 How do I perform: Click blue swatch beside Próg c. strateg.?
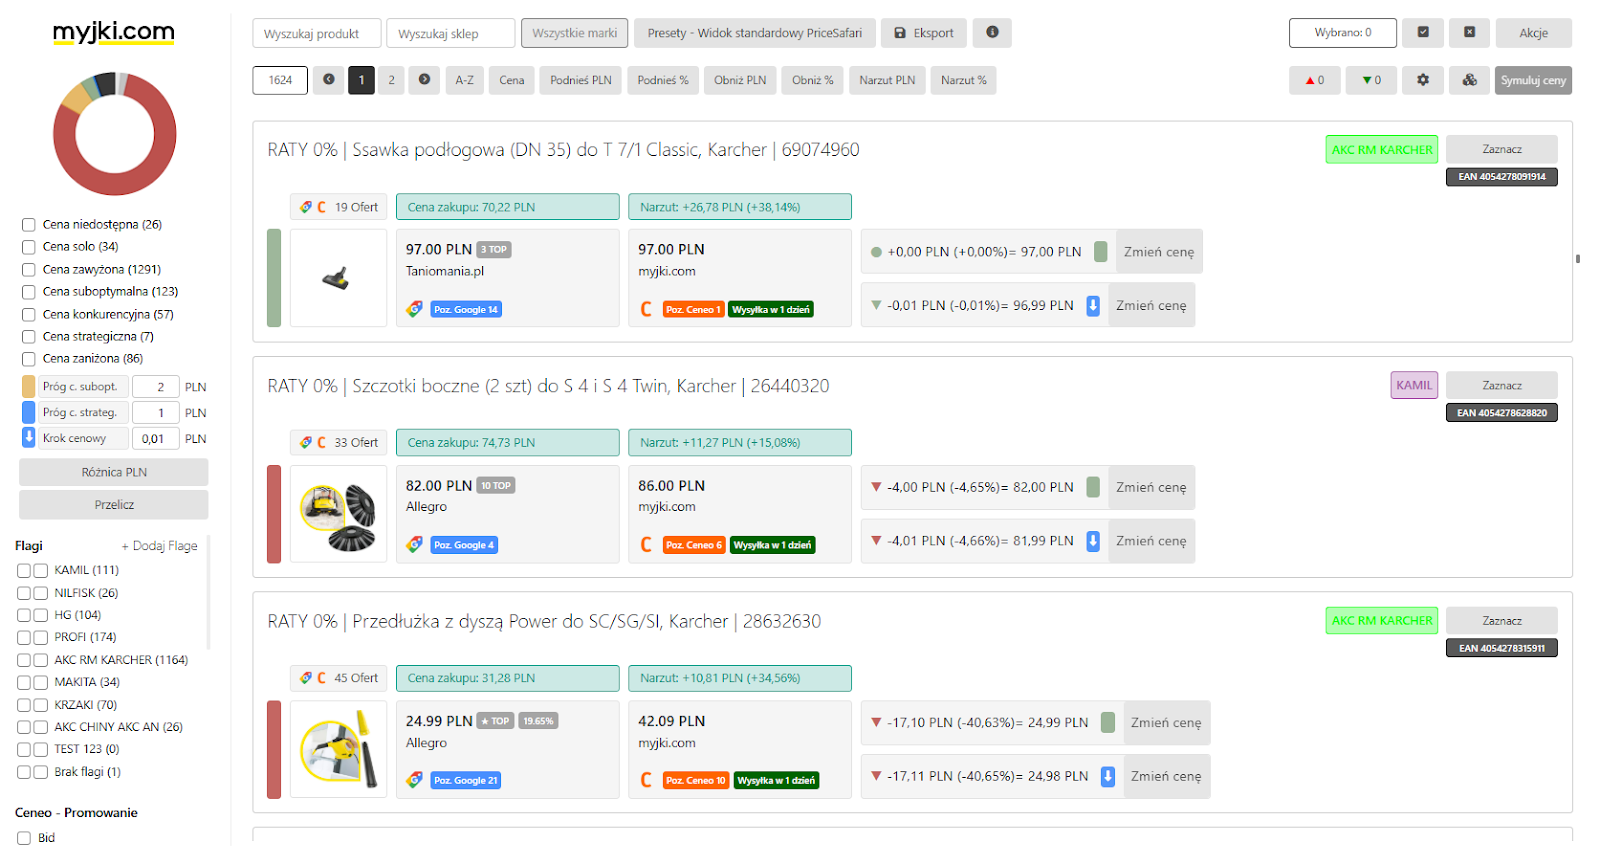click(x=29, y=412)
